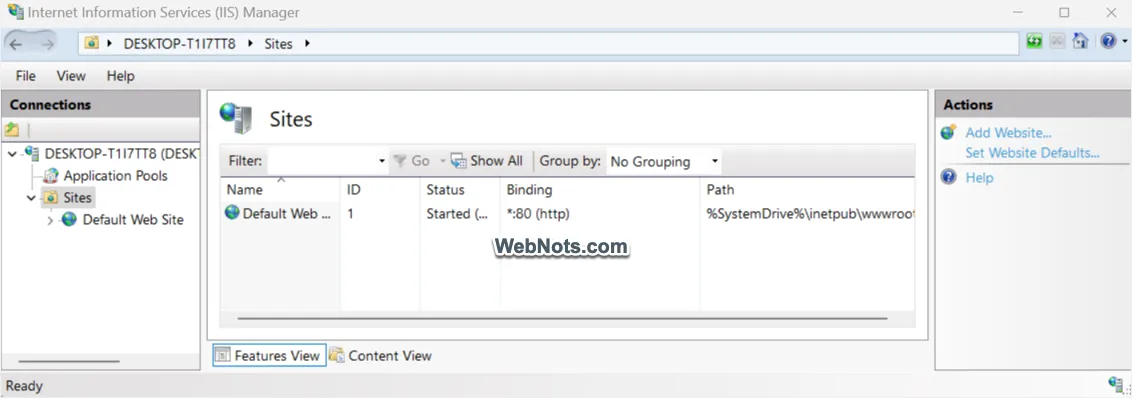This screenshot has width=1132, height=398.
Task: Switch to Content View tab
Action: 380,355
